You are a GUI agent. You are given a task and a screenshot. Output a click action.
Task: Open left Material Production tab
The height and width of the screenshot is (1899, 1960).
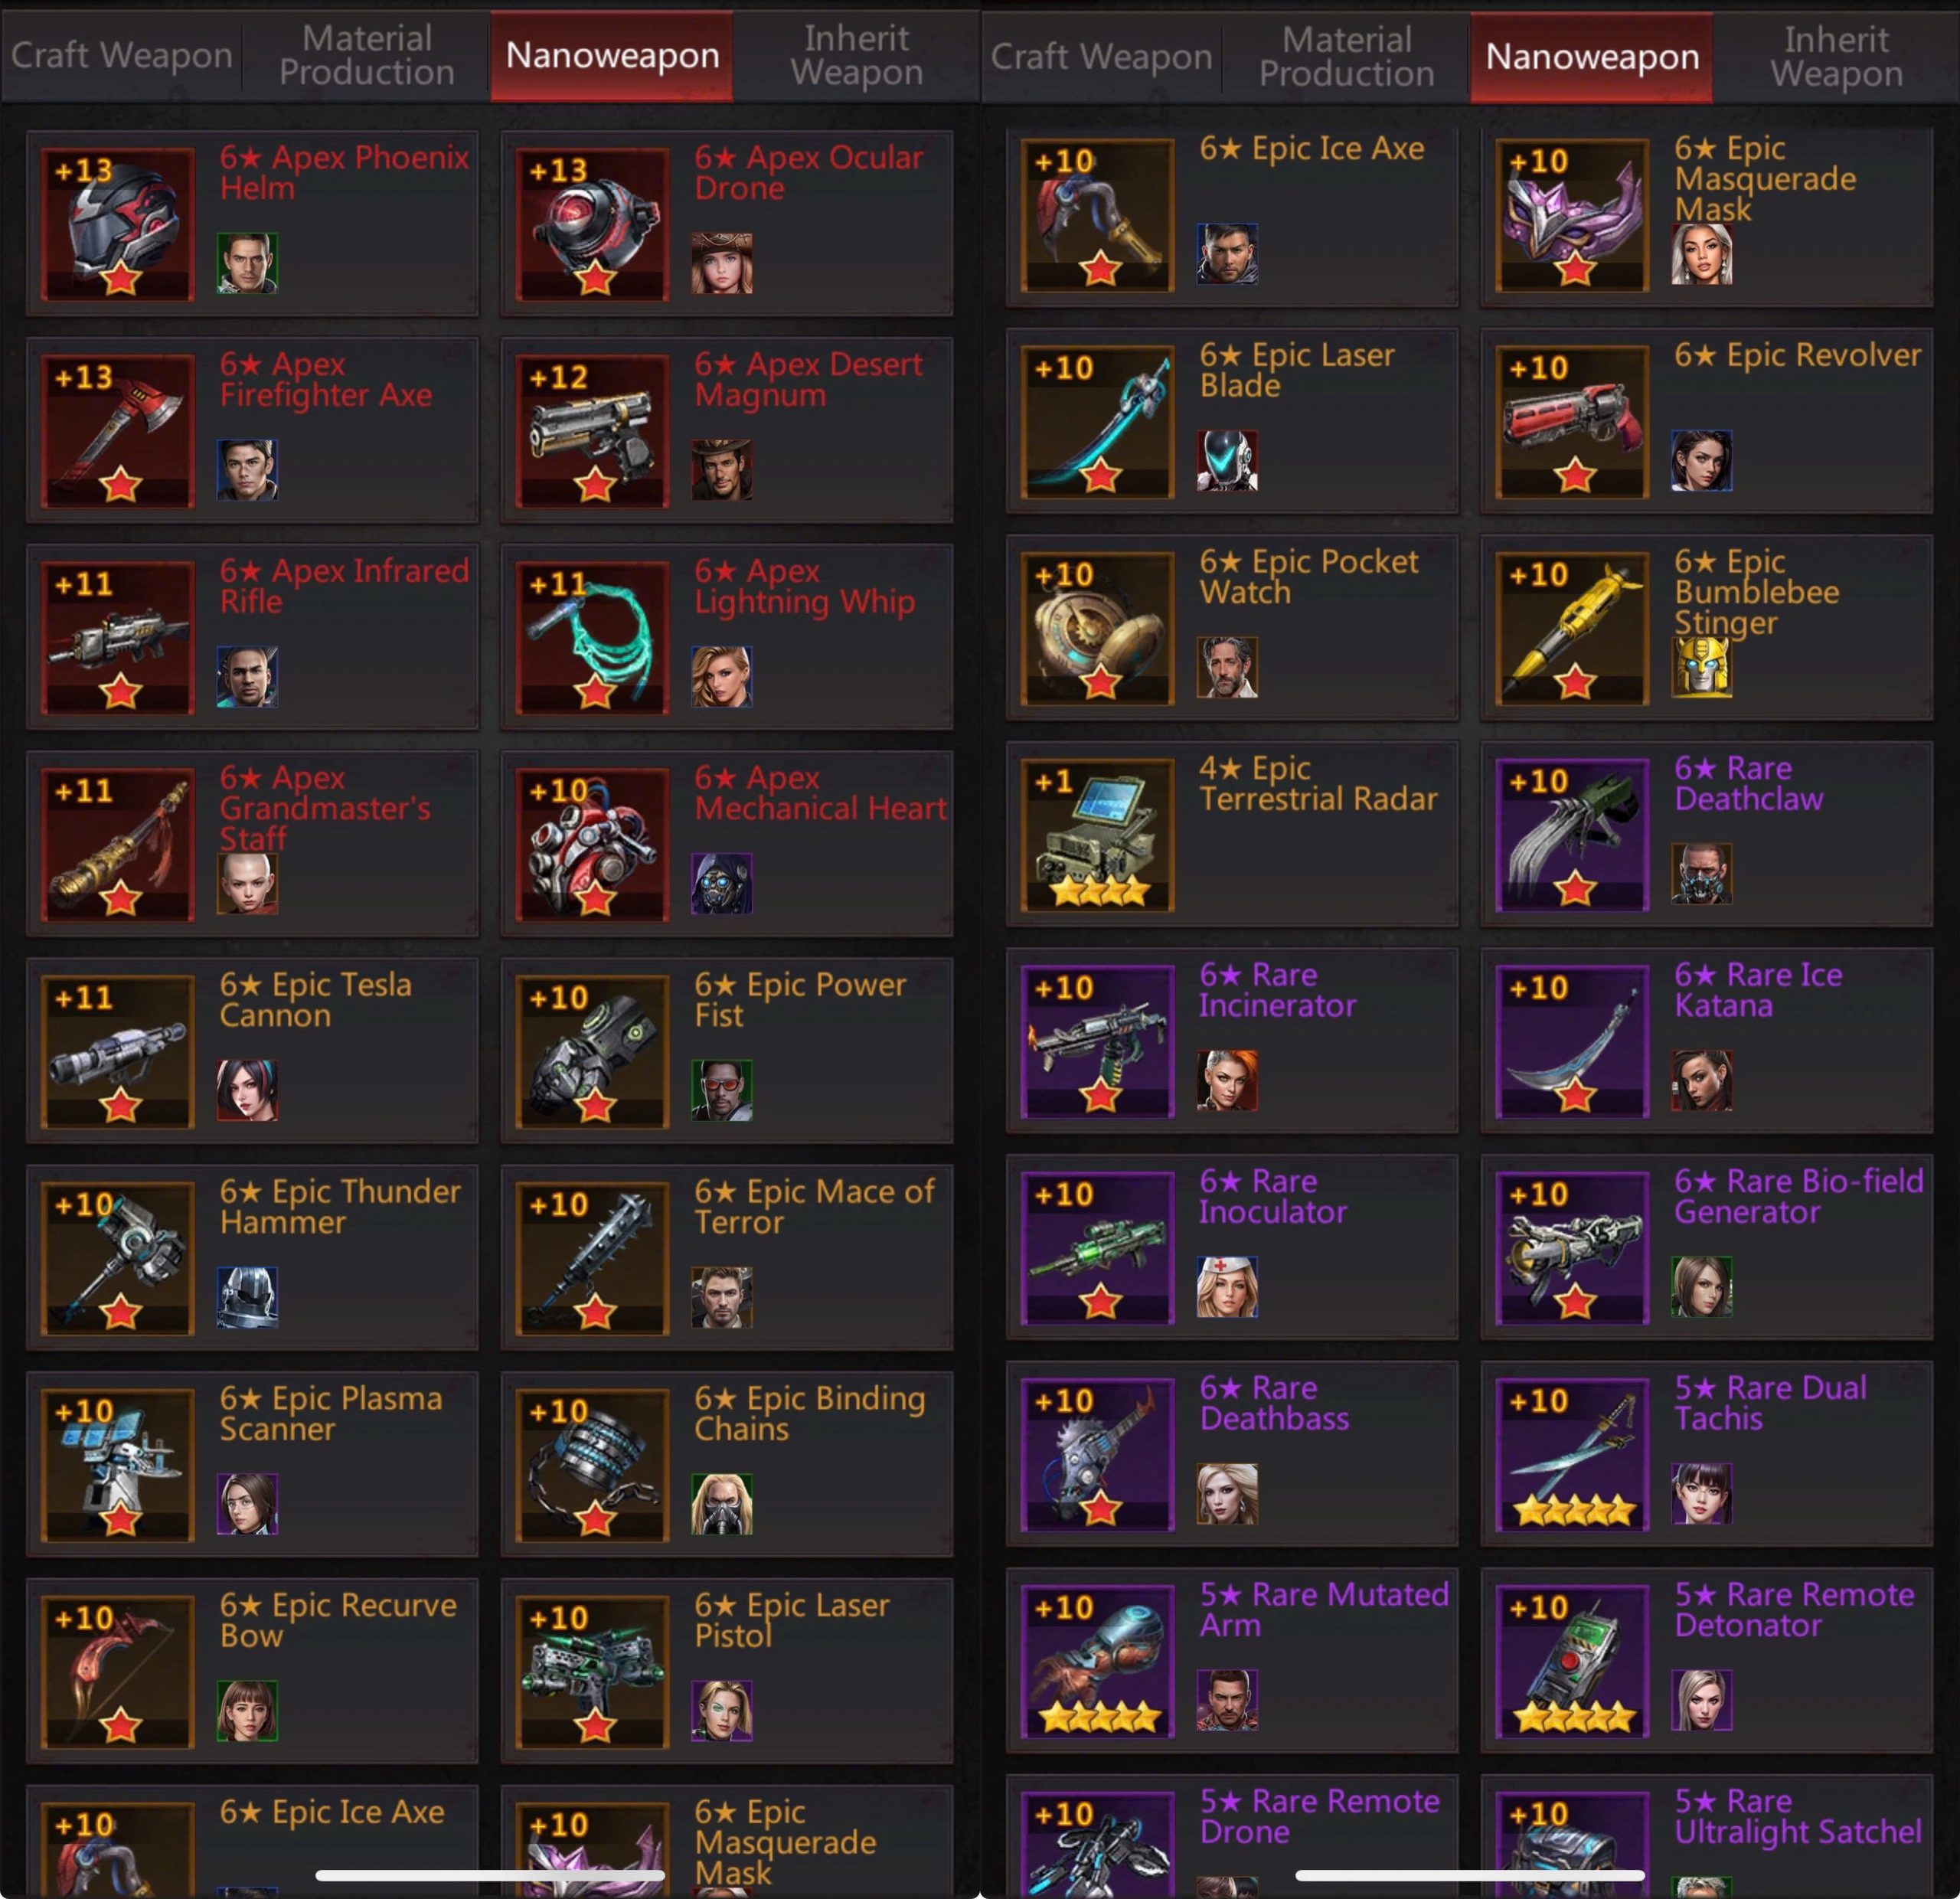coord(367,55)
